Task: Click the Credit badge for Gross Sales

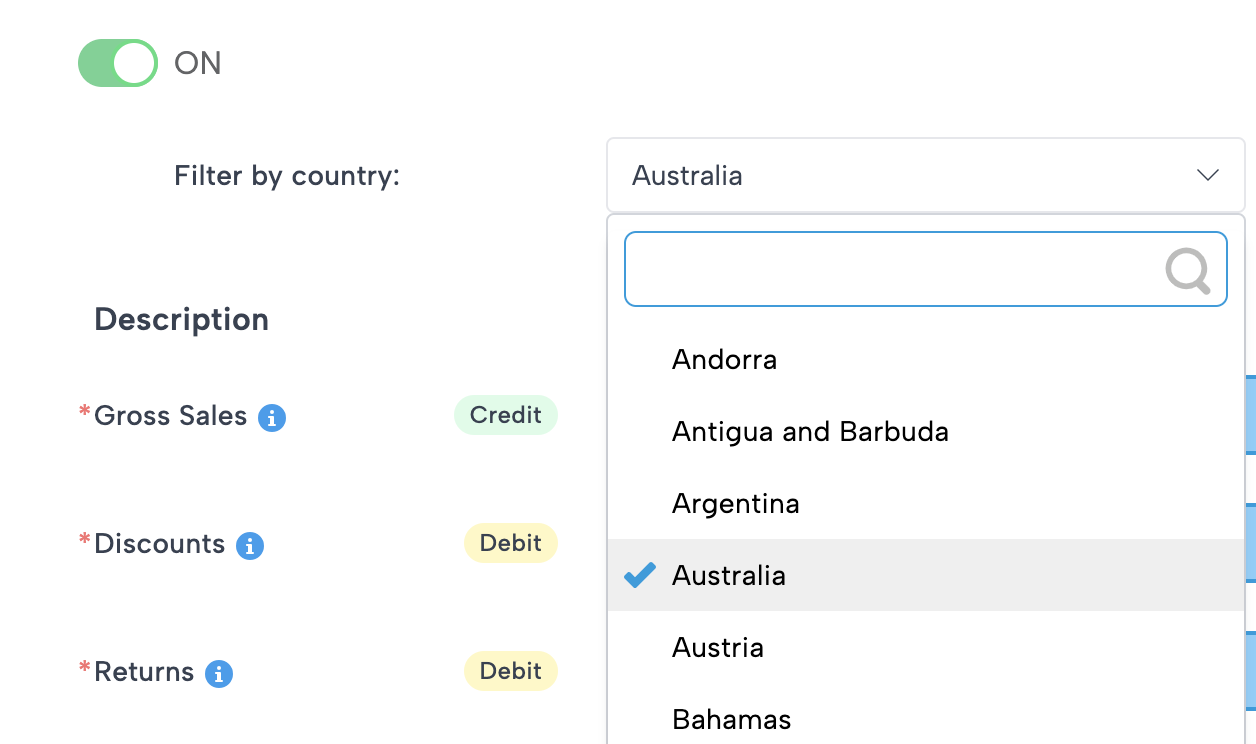Action: [505, 416]
